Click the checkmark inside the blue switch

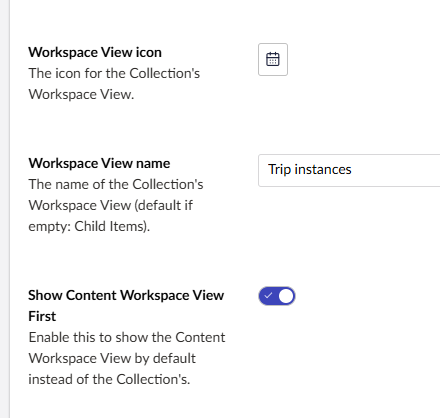(x=268, y=296)
